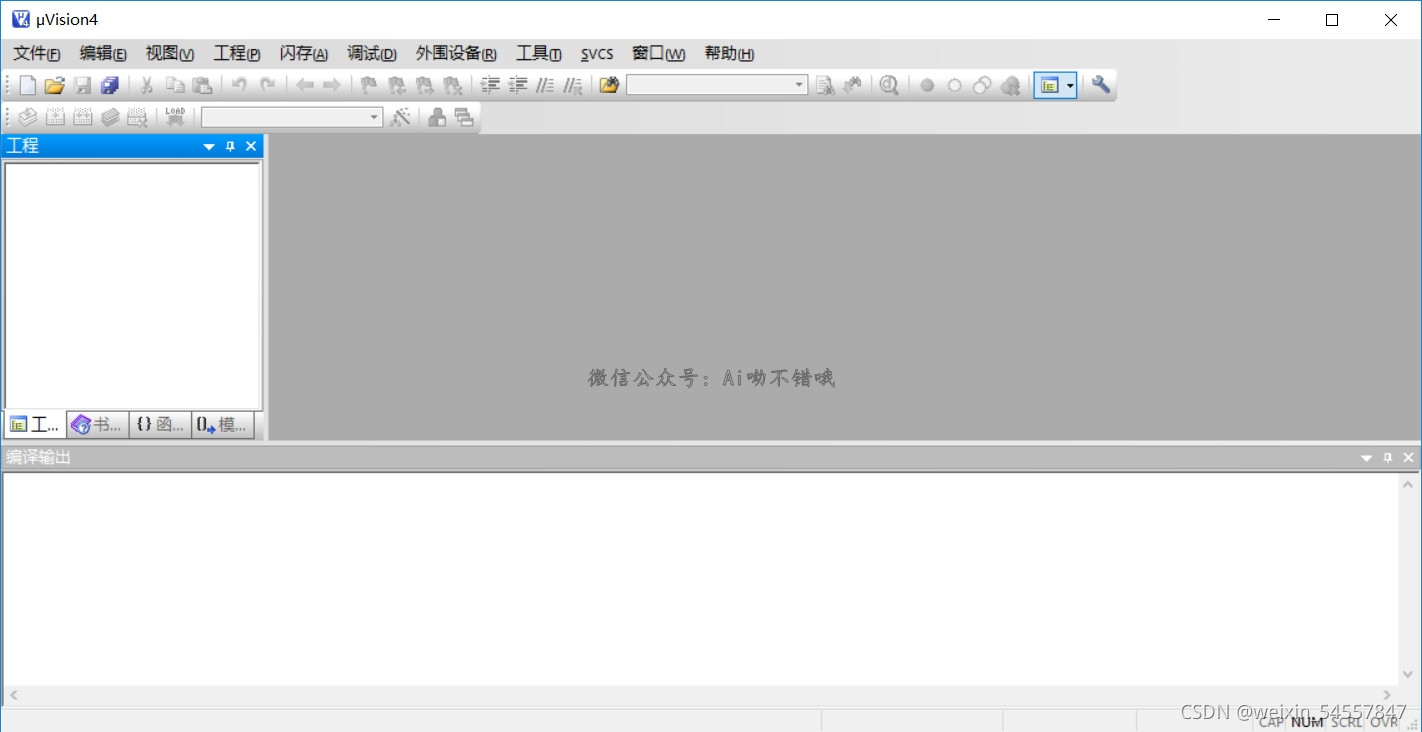Click the Save All files icon
This screenshot has width=1422, height=732.
[110, 85]
